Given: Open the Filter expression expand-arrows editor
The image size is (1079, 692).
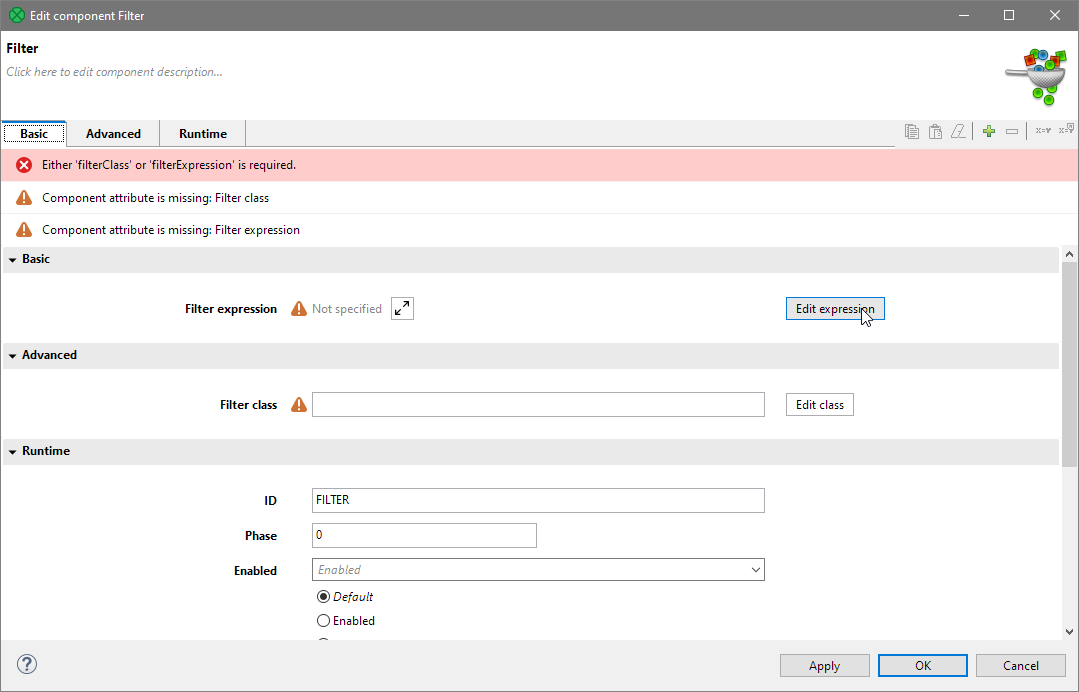Looking at the screenshot, I should 402,309.
